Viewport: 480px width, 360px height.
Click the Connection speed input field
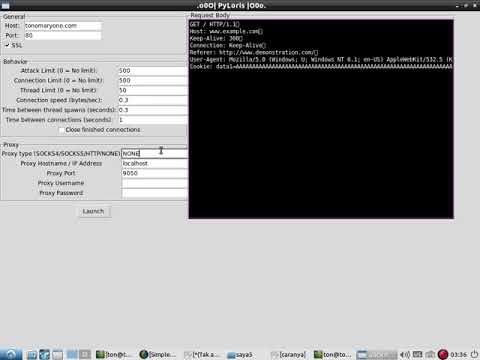pos(153,100)
